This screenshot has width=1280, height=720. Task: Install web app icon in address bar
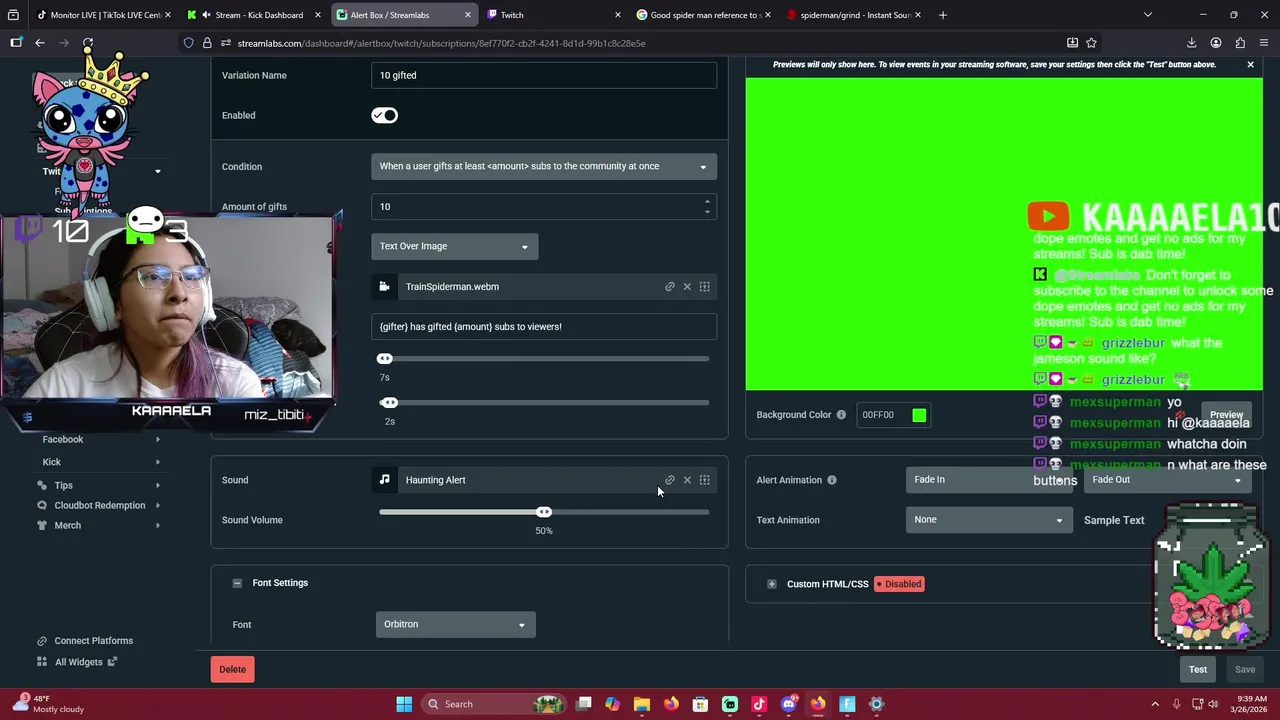pyautogui.click(x=1072, y=43)
